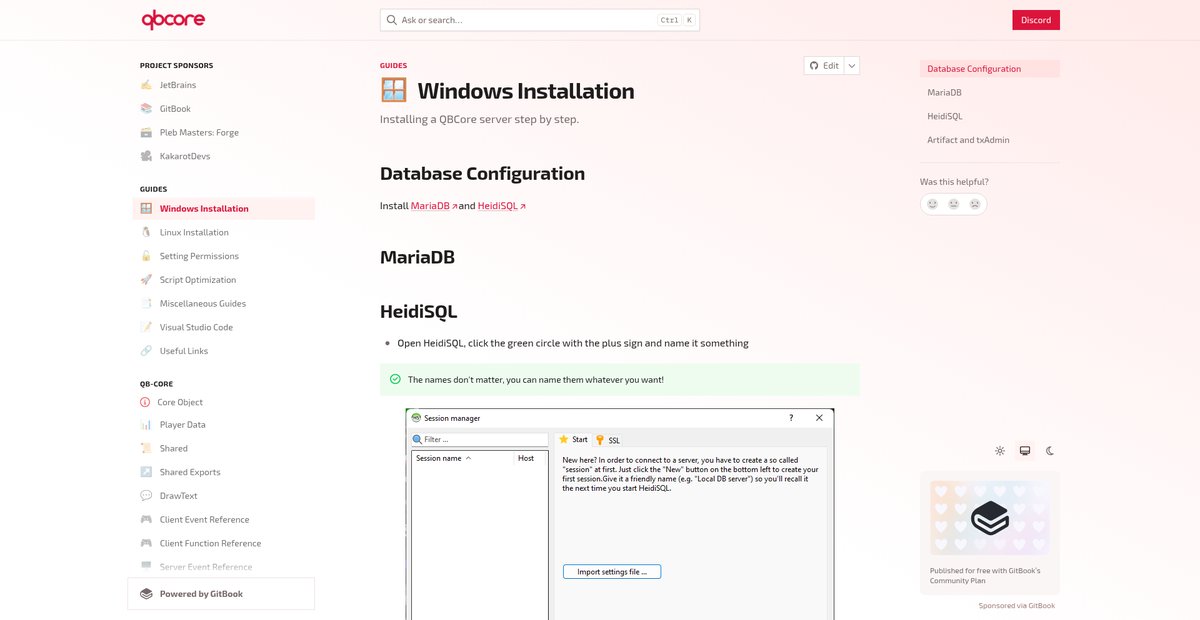Open Setting Permissions guide
Screen dimensions: 1200x620
(224, 256)
